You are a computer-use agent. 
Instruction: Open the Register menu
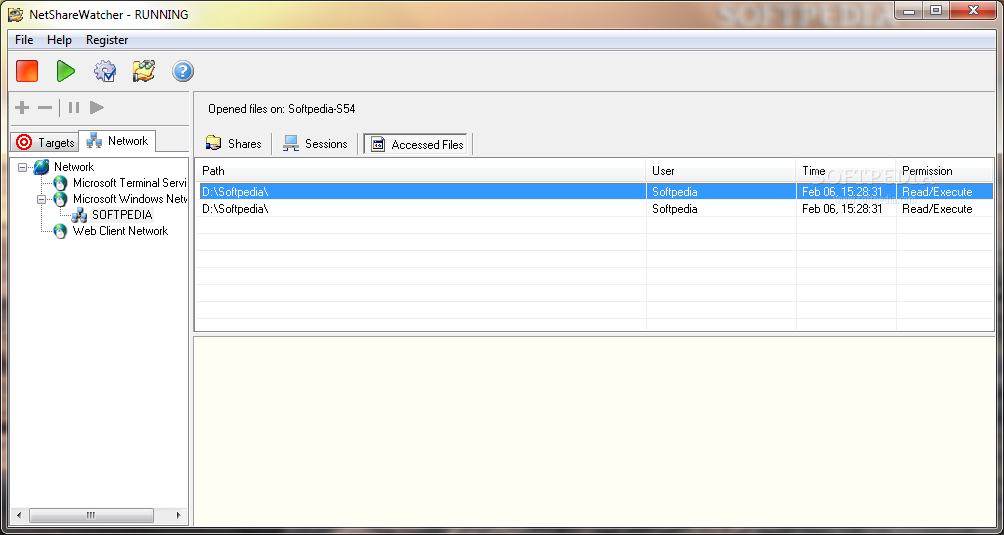coord(107,40)
